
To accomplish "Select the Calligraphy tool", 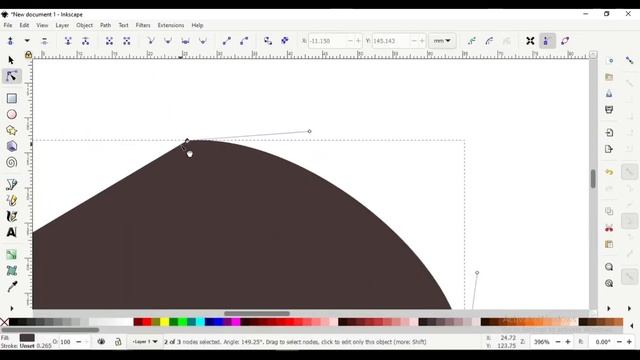I will [x=11, y=216].
